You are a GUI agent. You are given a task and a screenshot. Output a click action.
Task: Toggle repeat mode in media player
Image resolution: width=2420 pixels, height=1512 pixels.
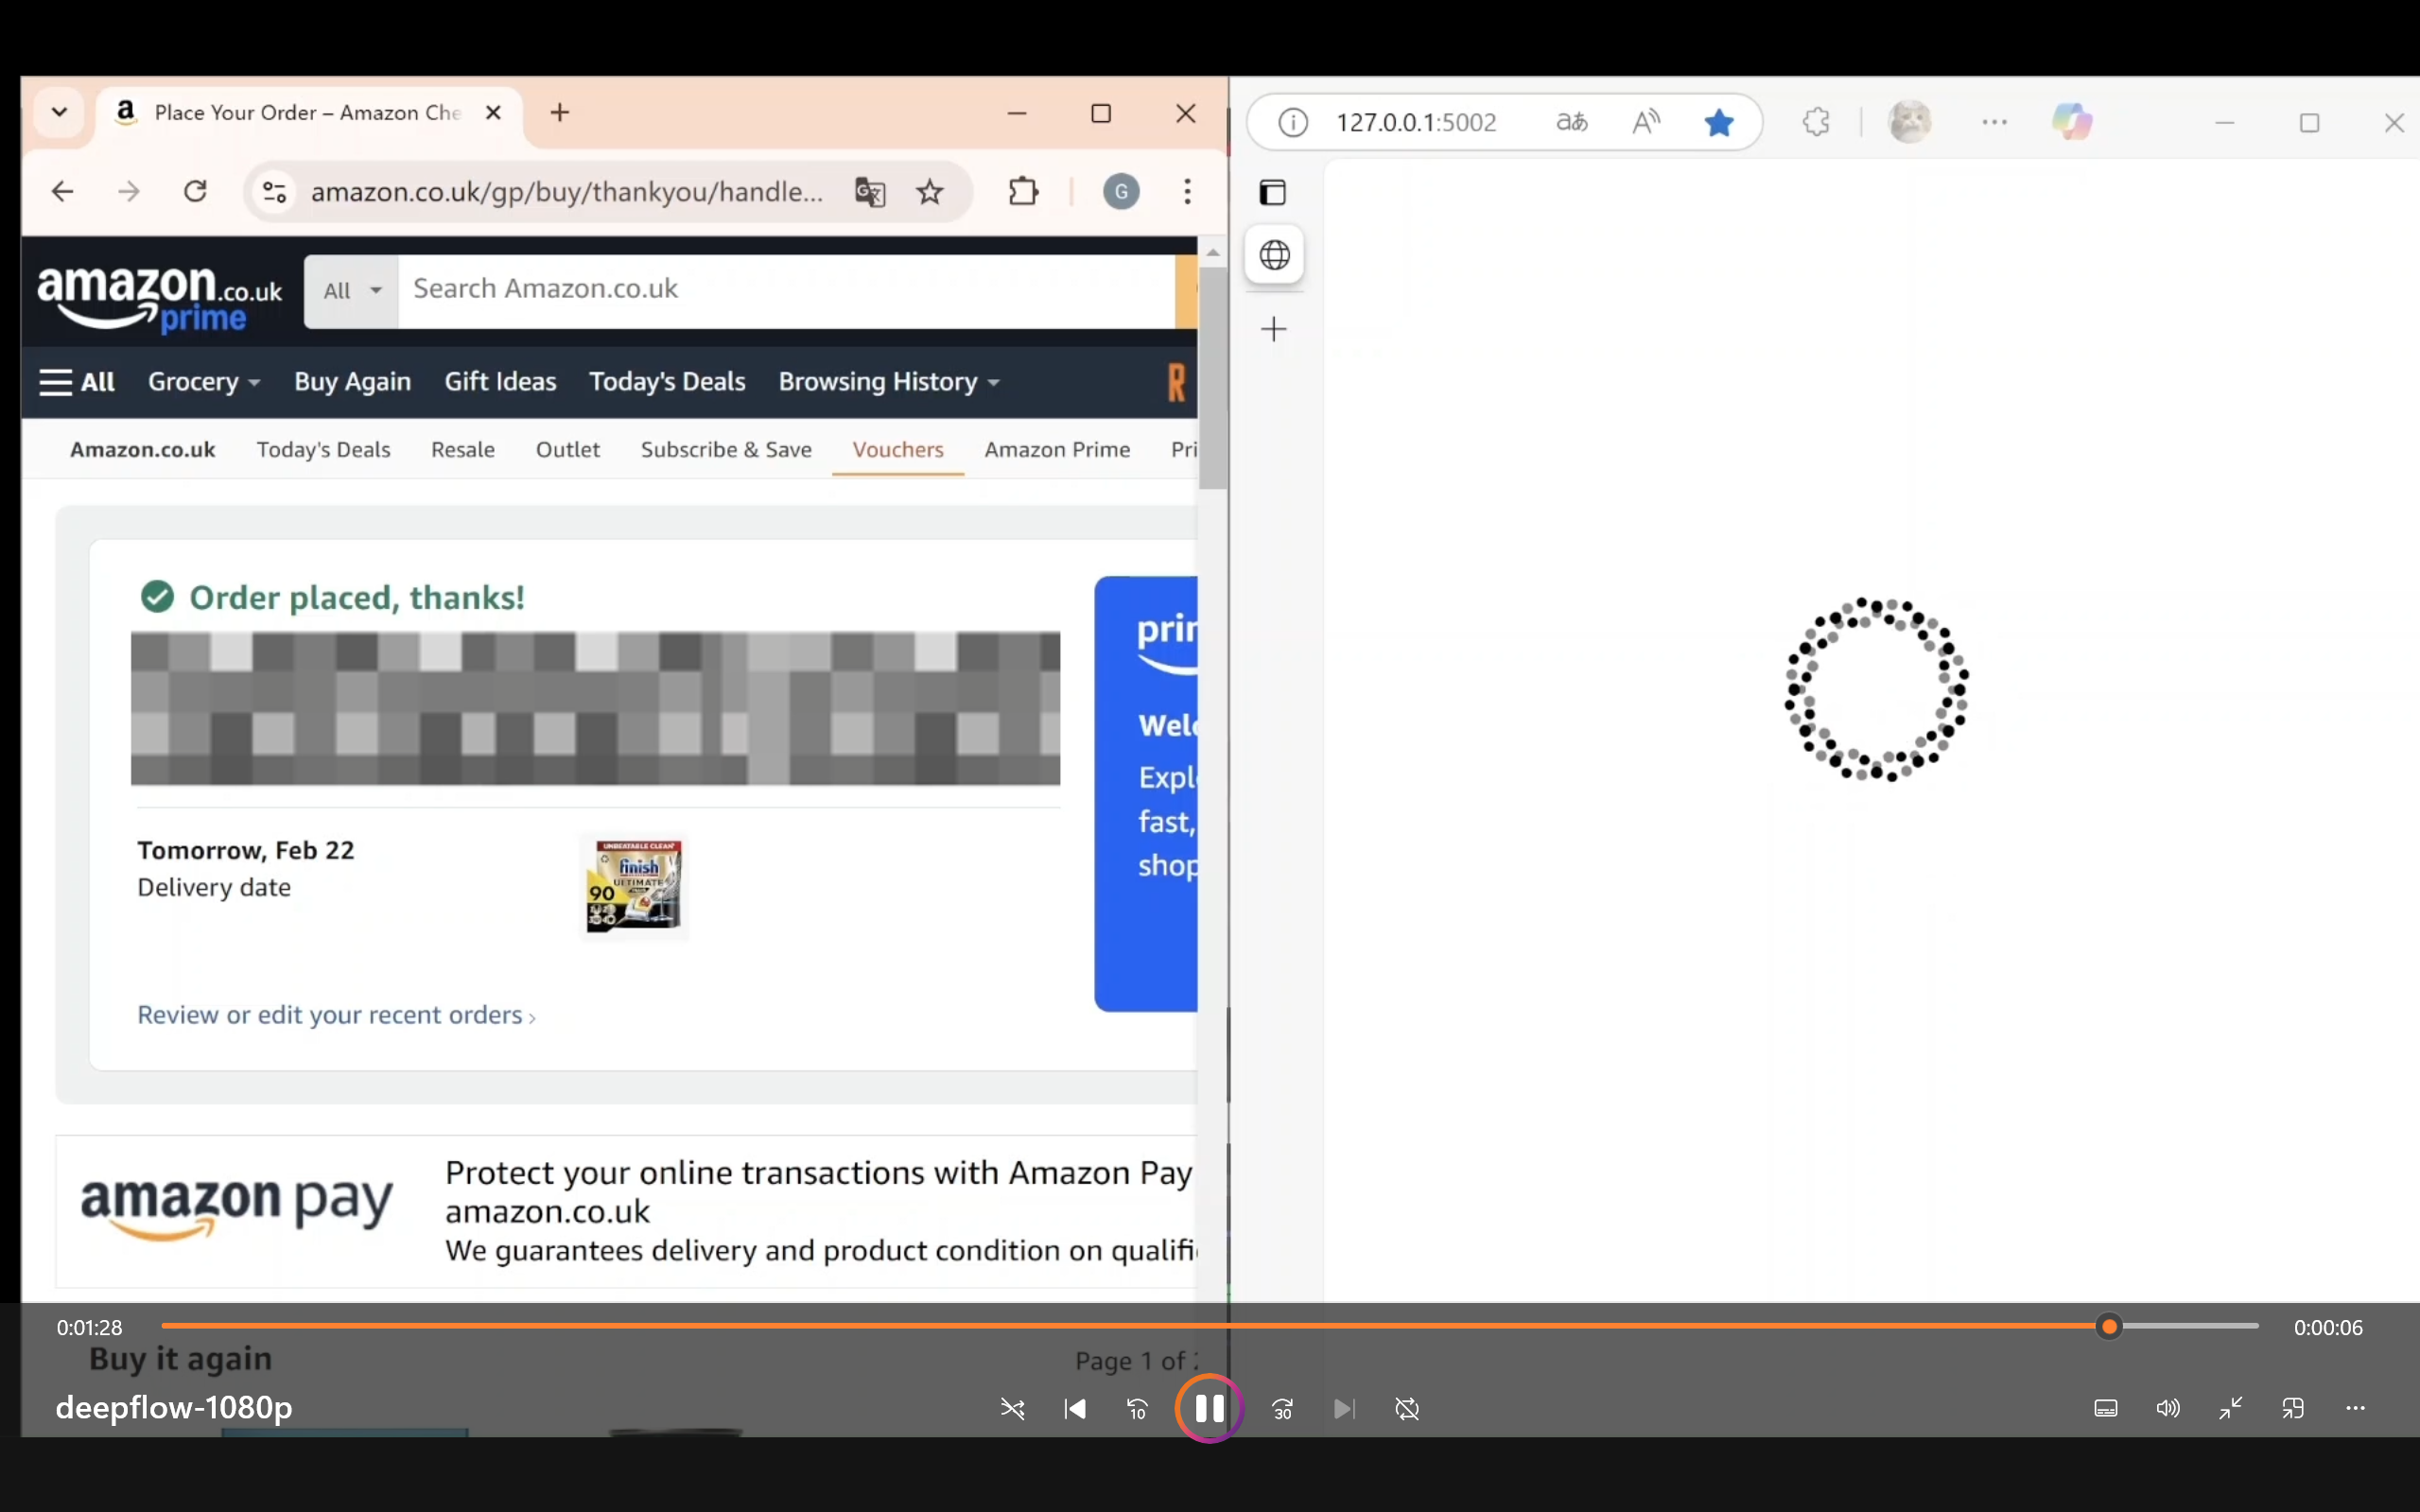pyautogui.click(x=1407, y=1409)
